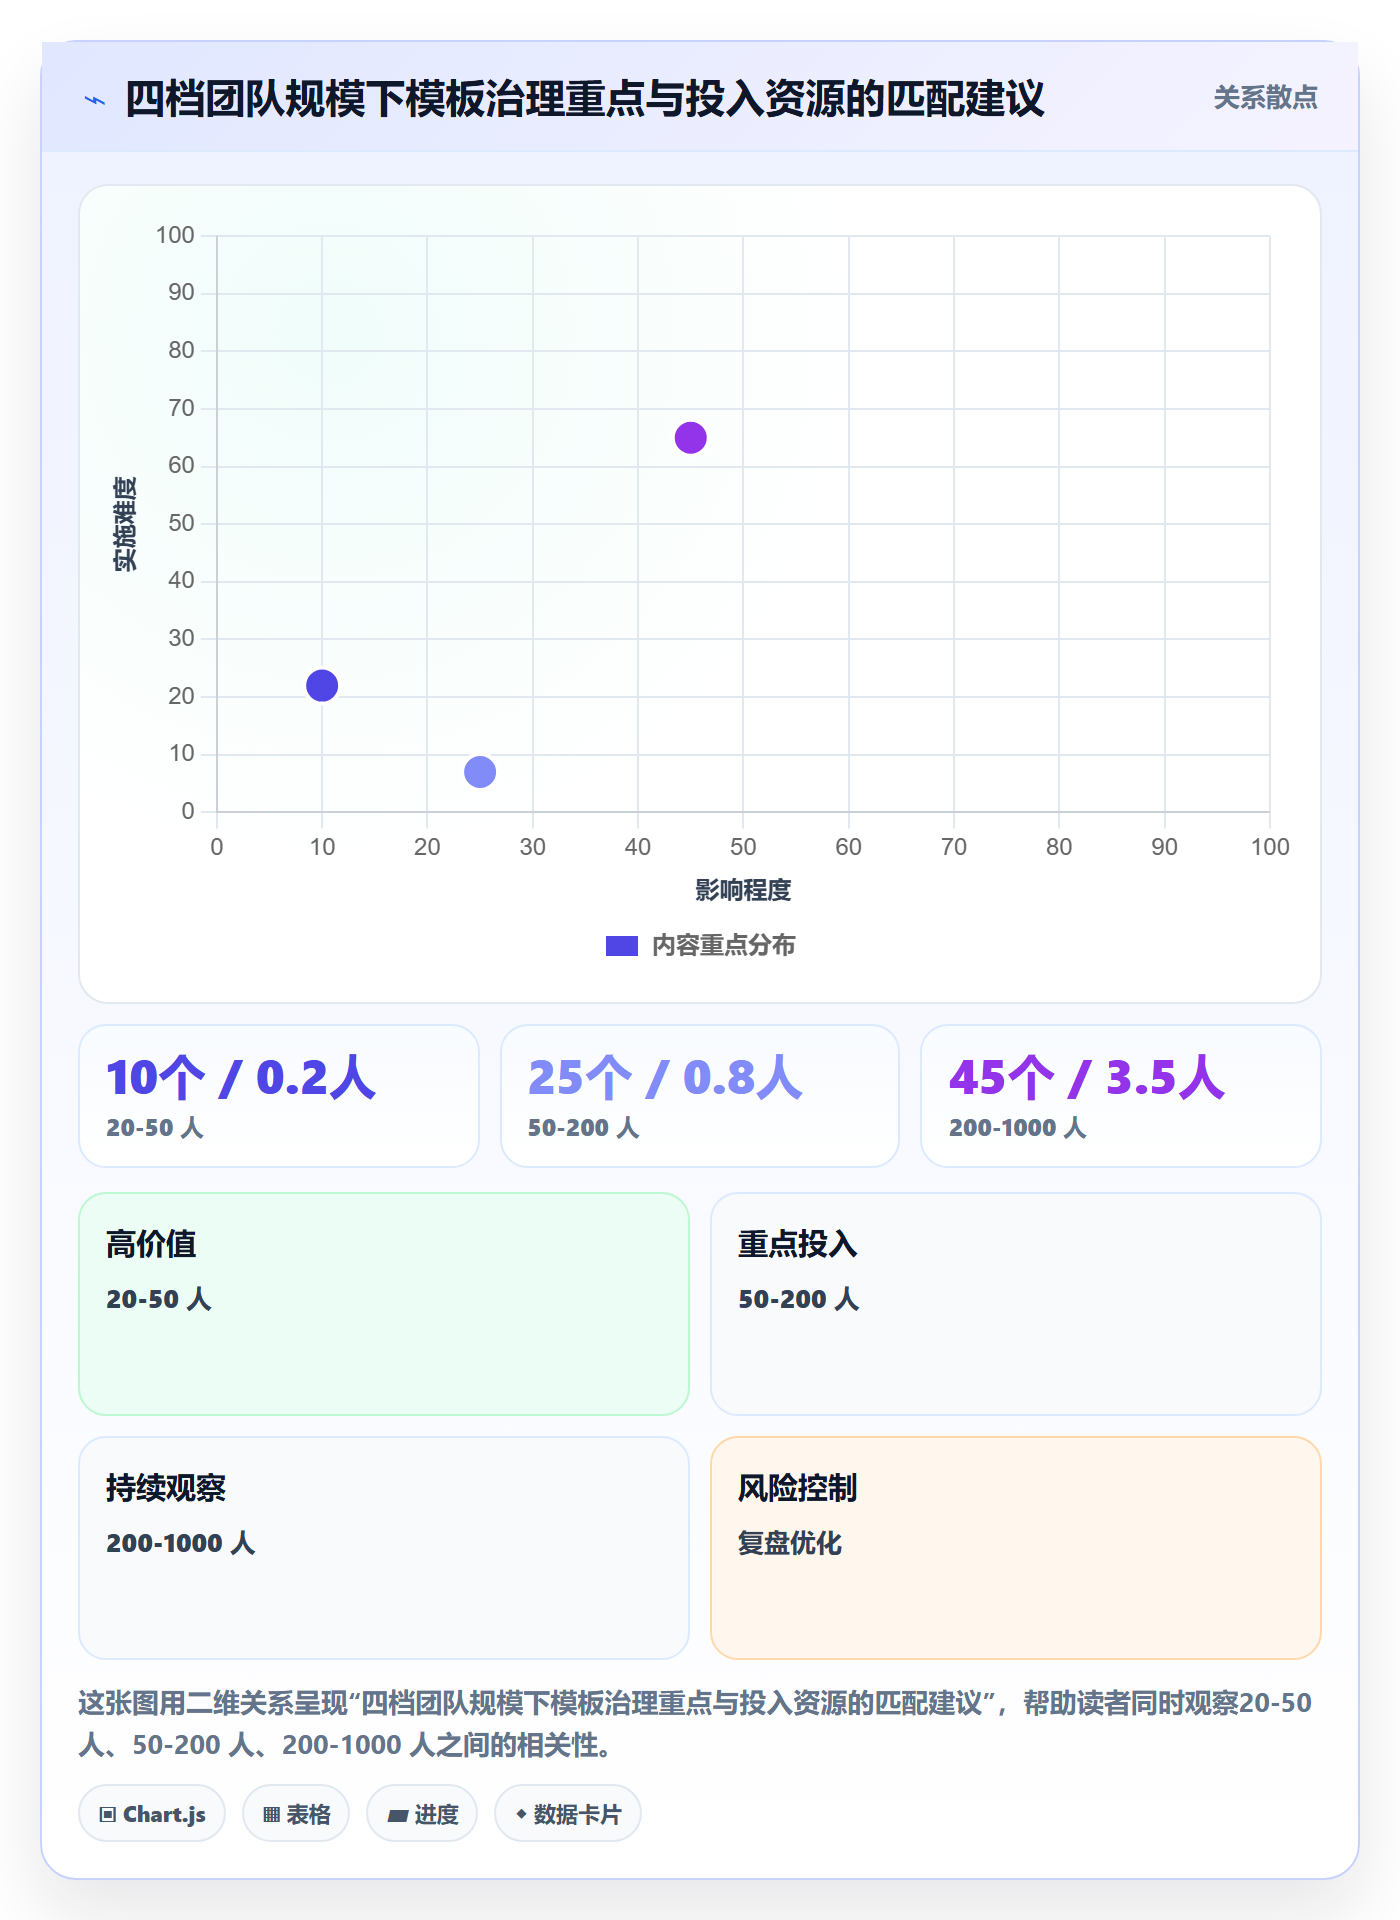Toggle the 内容重点分布 legend color box
This screenshot has height=1920, width=1400.
(621, 946)
